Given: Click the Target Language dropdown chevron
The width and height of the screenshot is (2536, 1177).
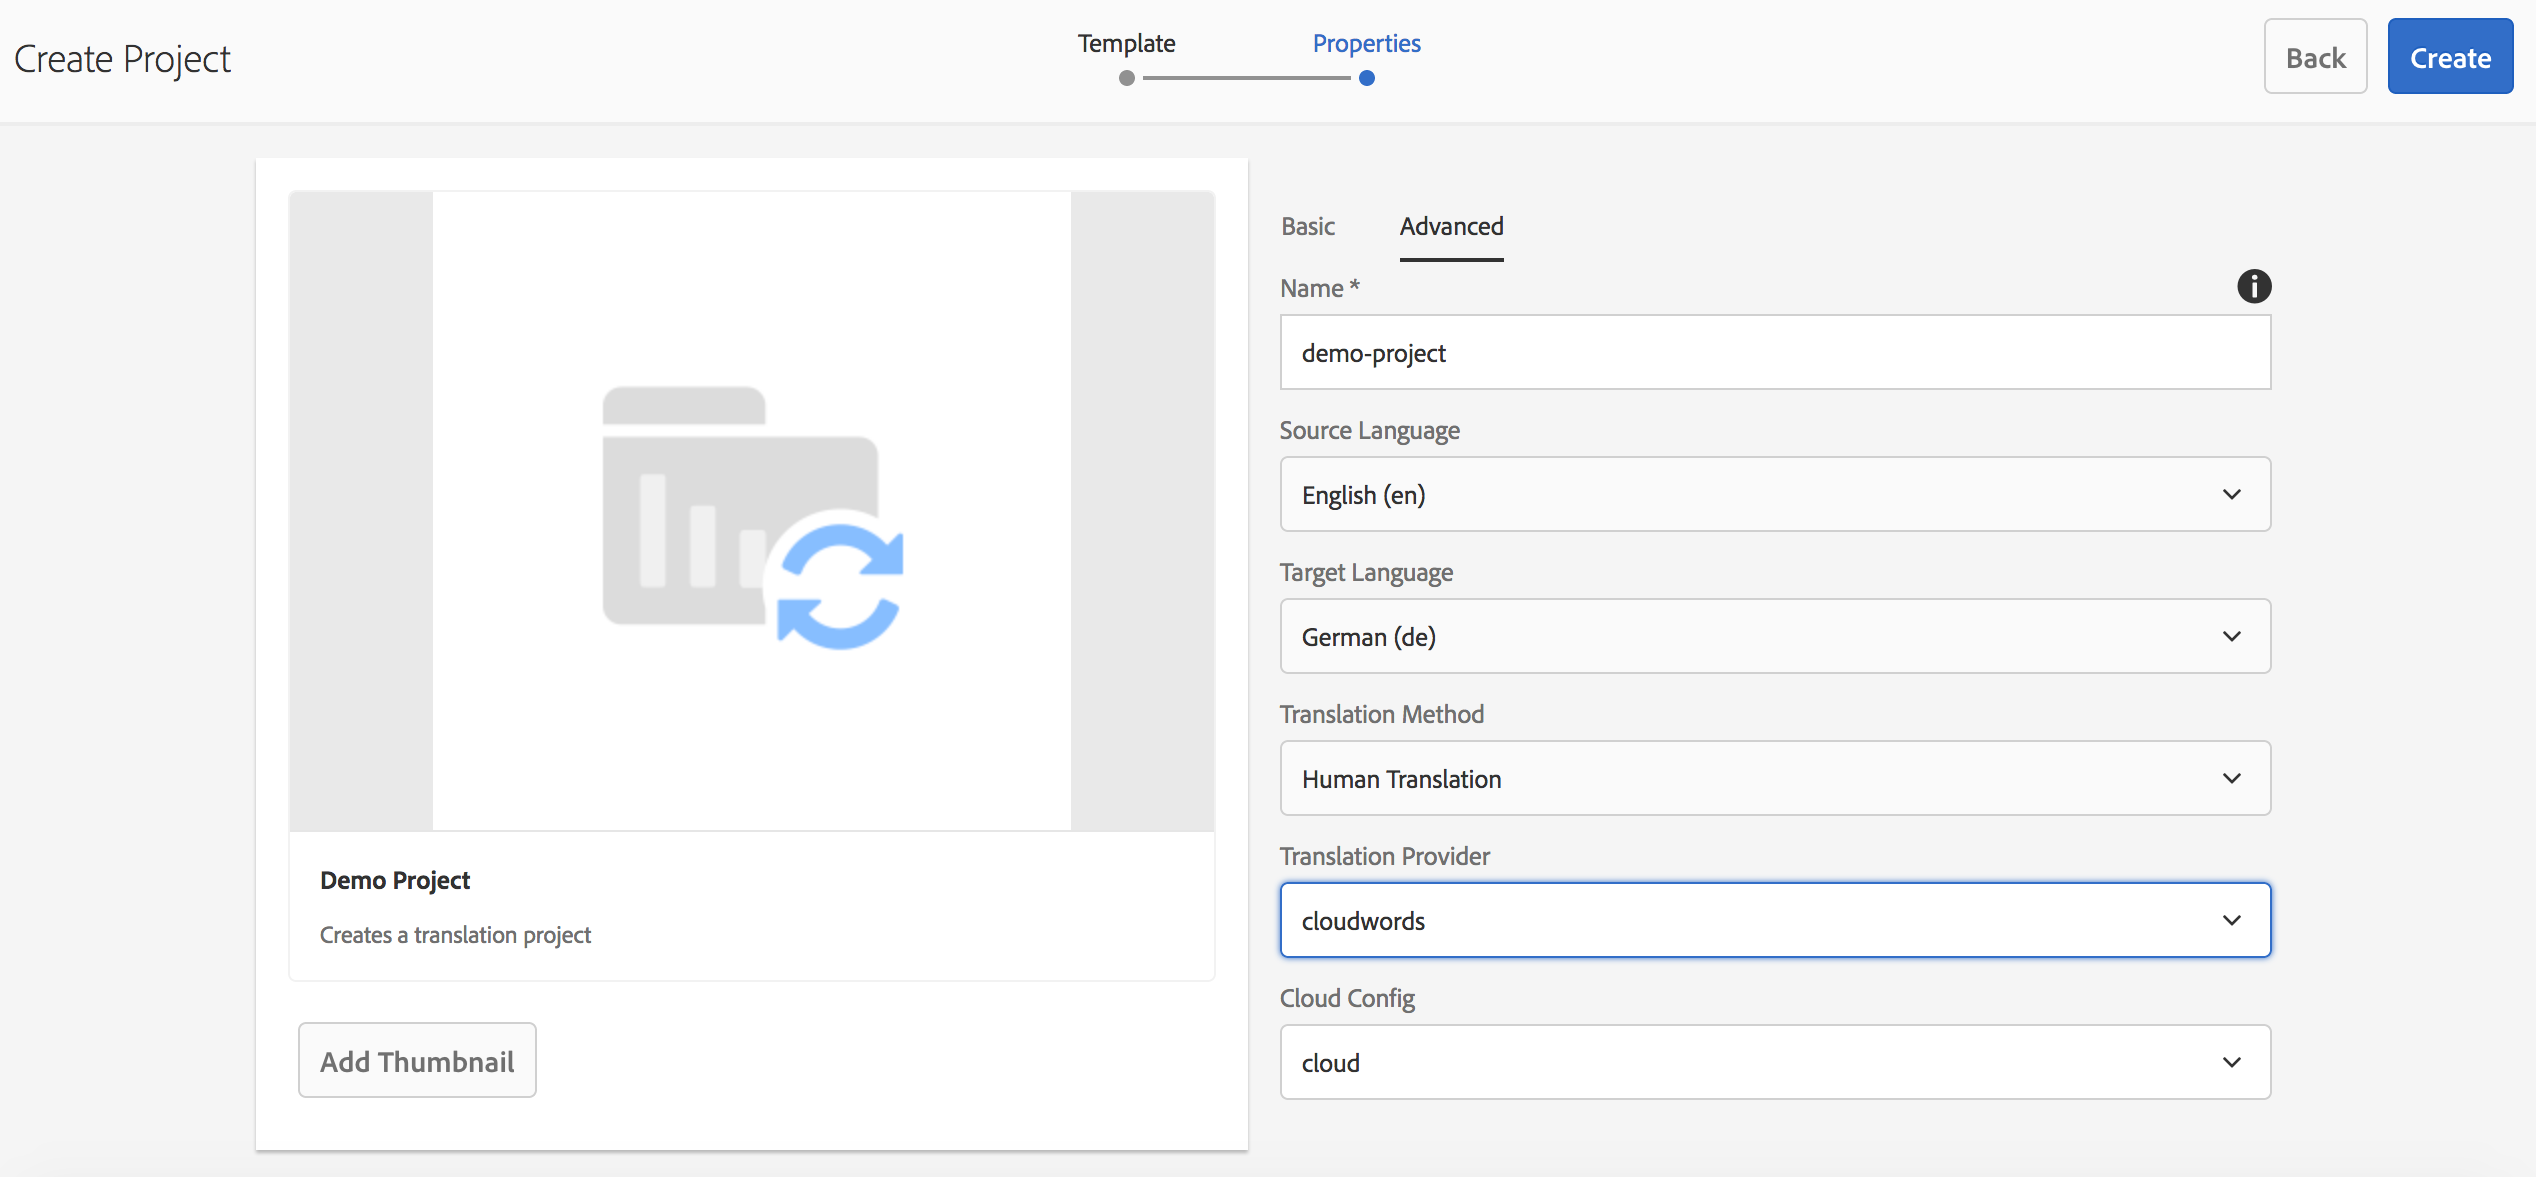Looking at the screenshot, I should point(2231,637).
